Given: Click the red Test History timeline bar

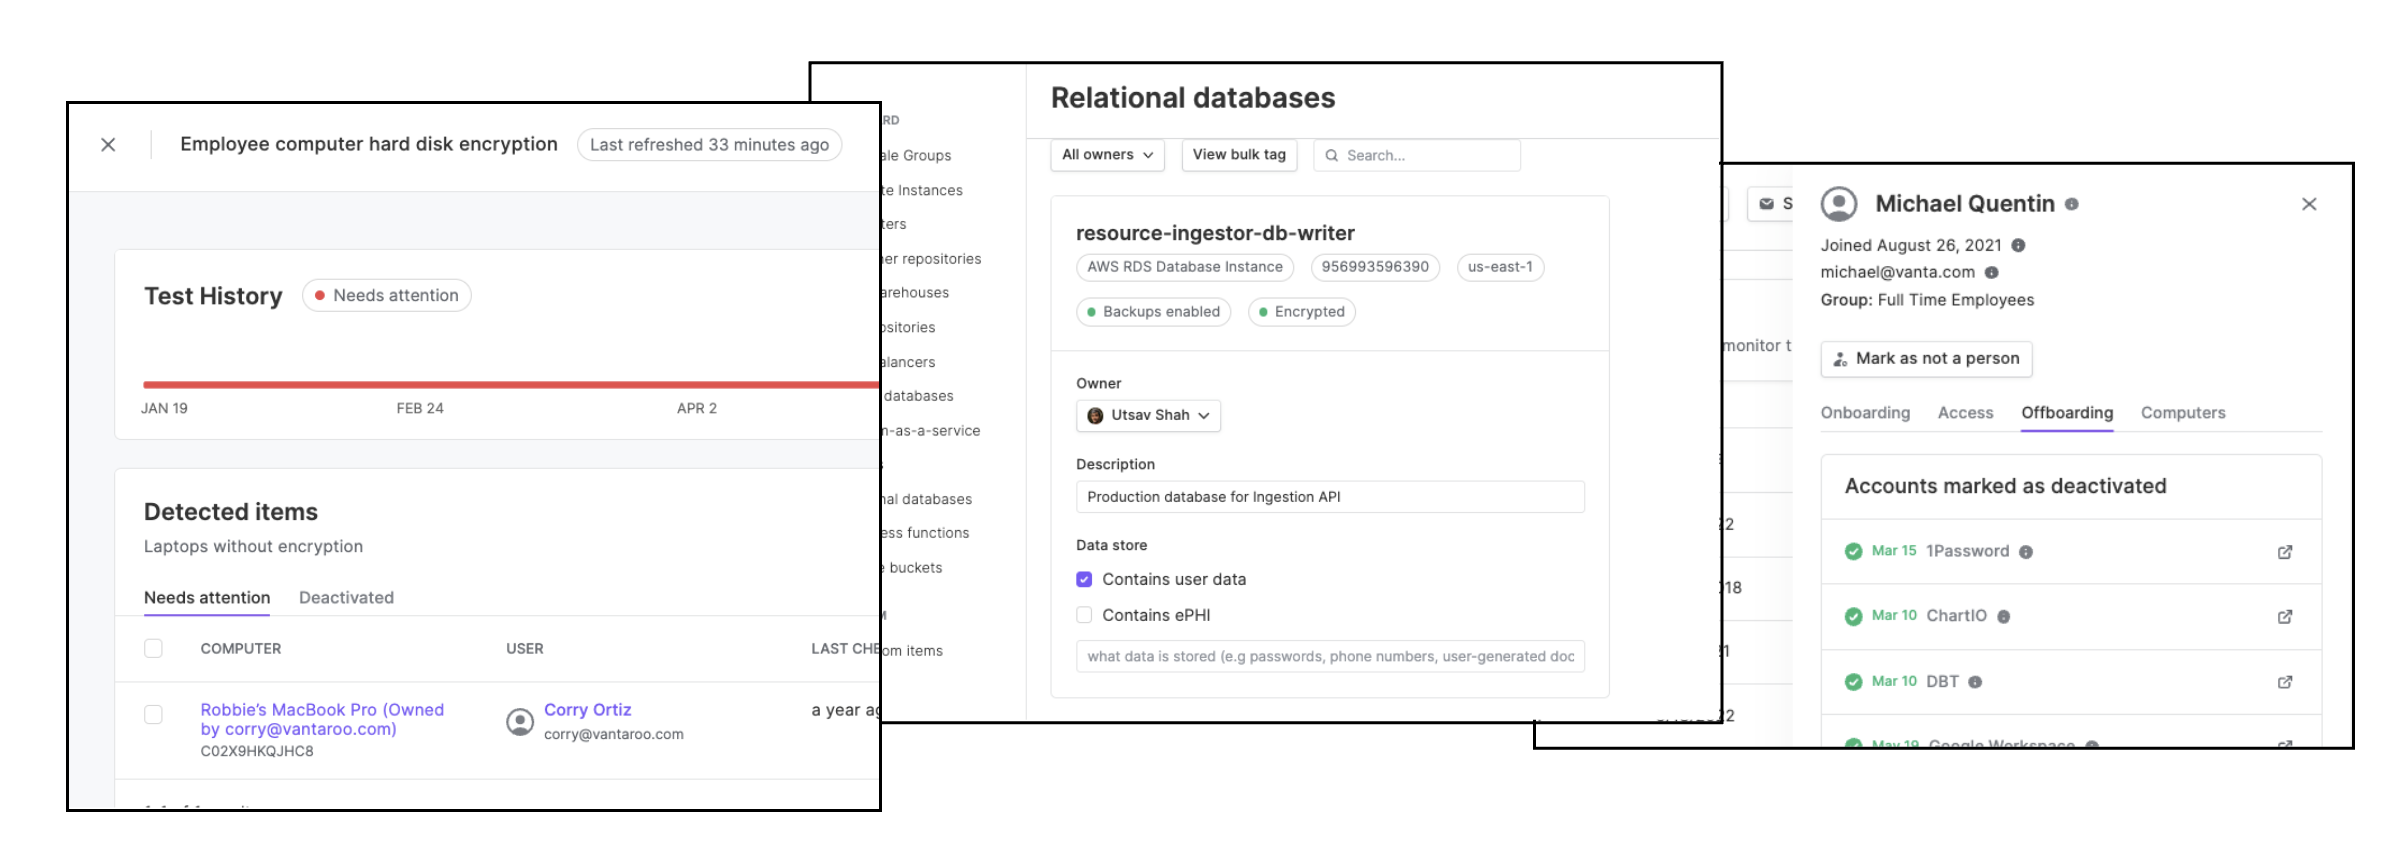Looking at the screenshot, I should (511, 384).
